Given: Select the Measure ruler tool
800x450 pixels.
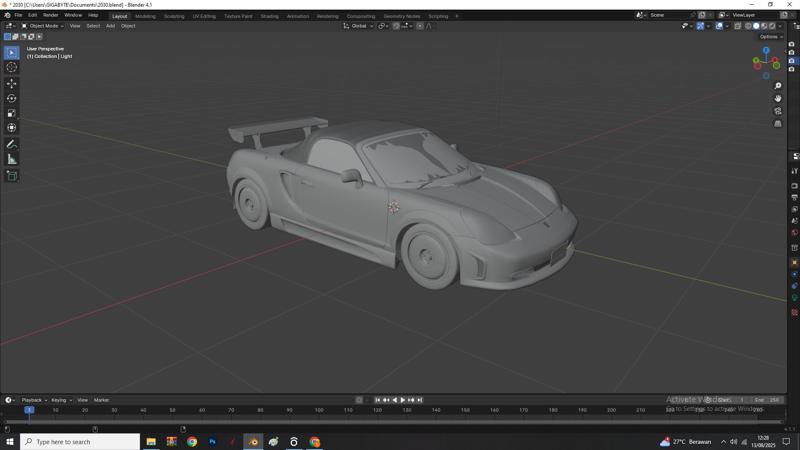Looking at the screenshot, I should pyautogui.click(x=11, y=160).
